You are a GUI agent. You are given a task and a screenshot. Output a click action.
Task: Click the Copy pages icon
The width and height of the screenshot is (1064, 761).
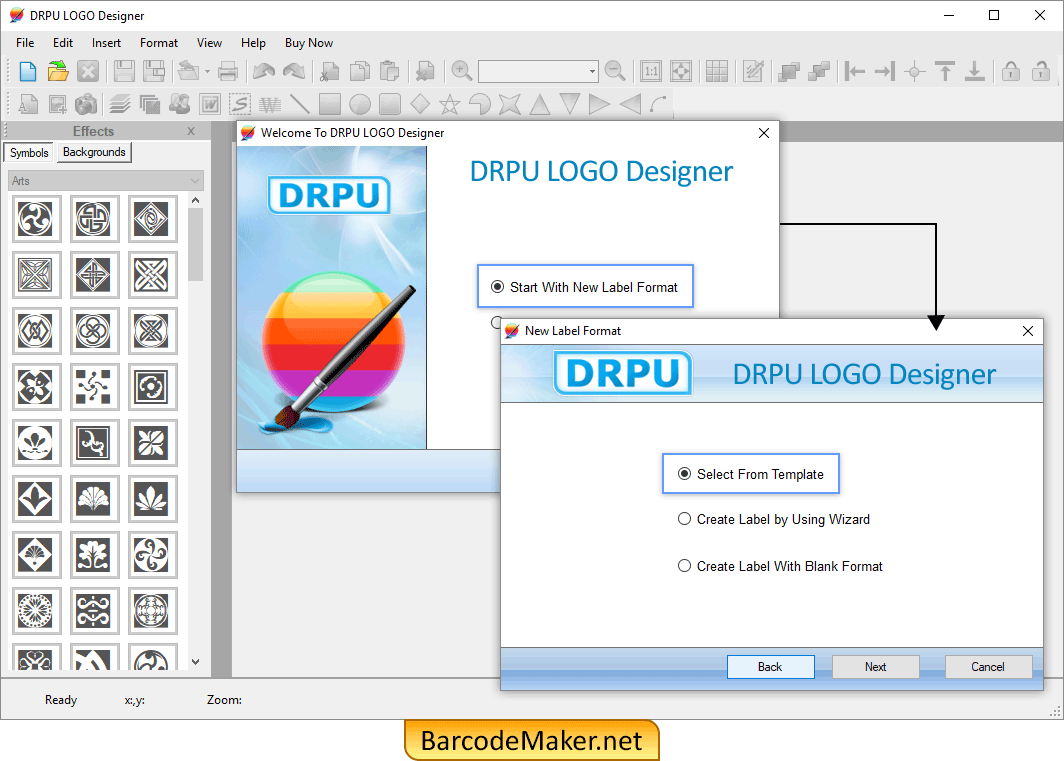pos(360,71)
